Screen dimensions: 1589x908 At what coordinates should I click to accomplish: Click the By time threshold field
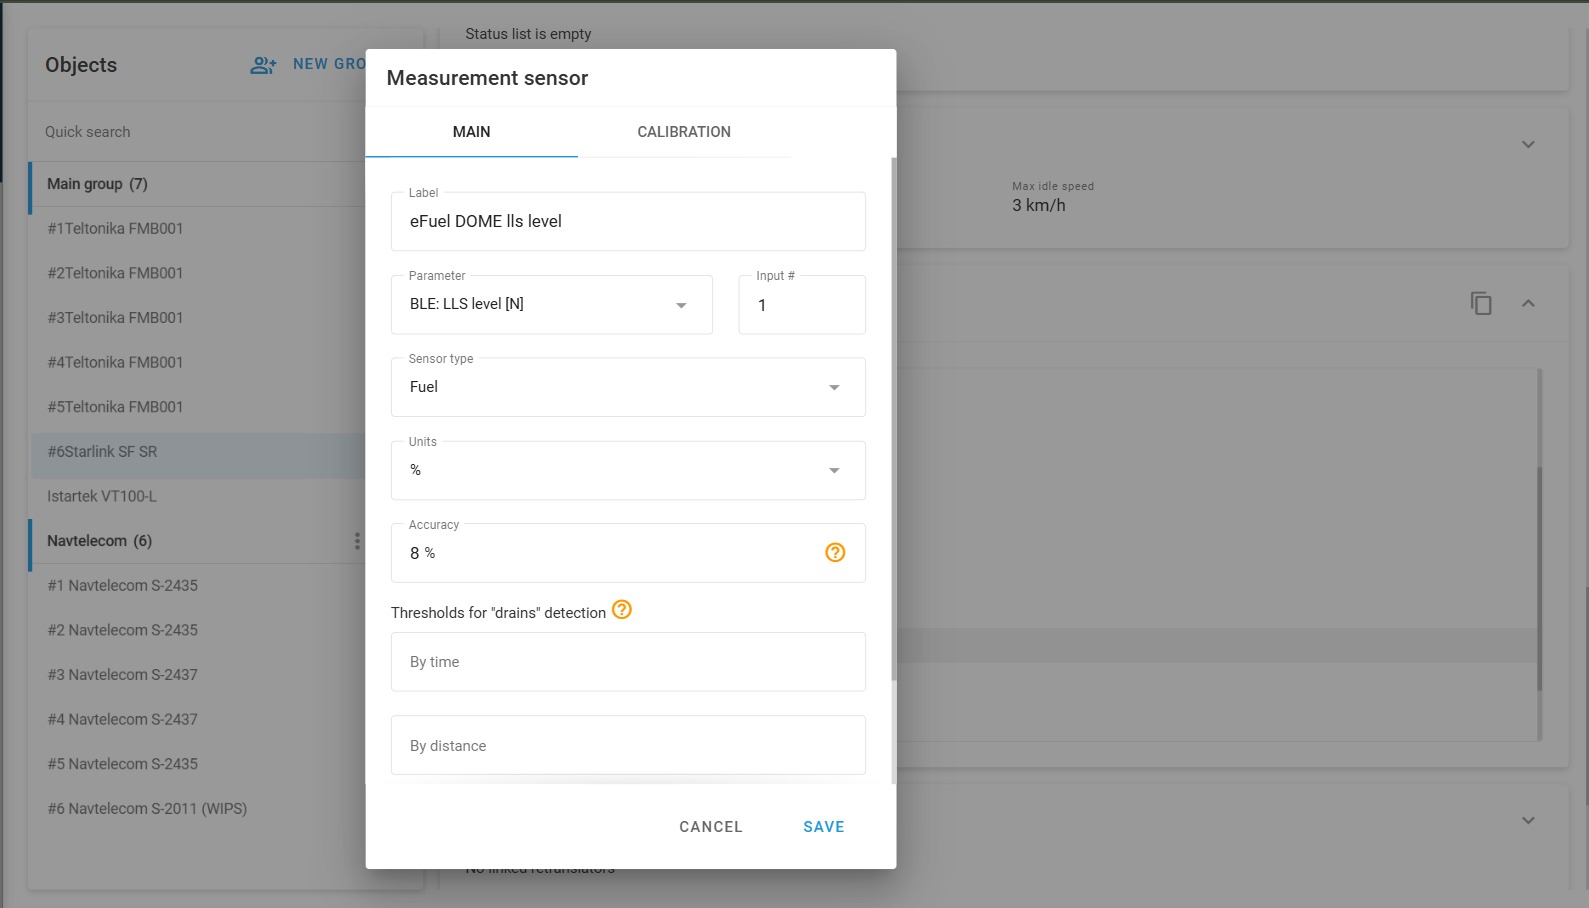[x=628, y=662]
